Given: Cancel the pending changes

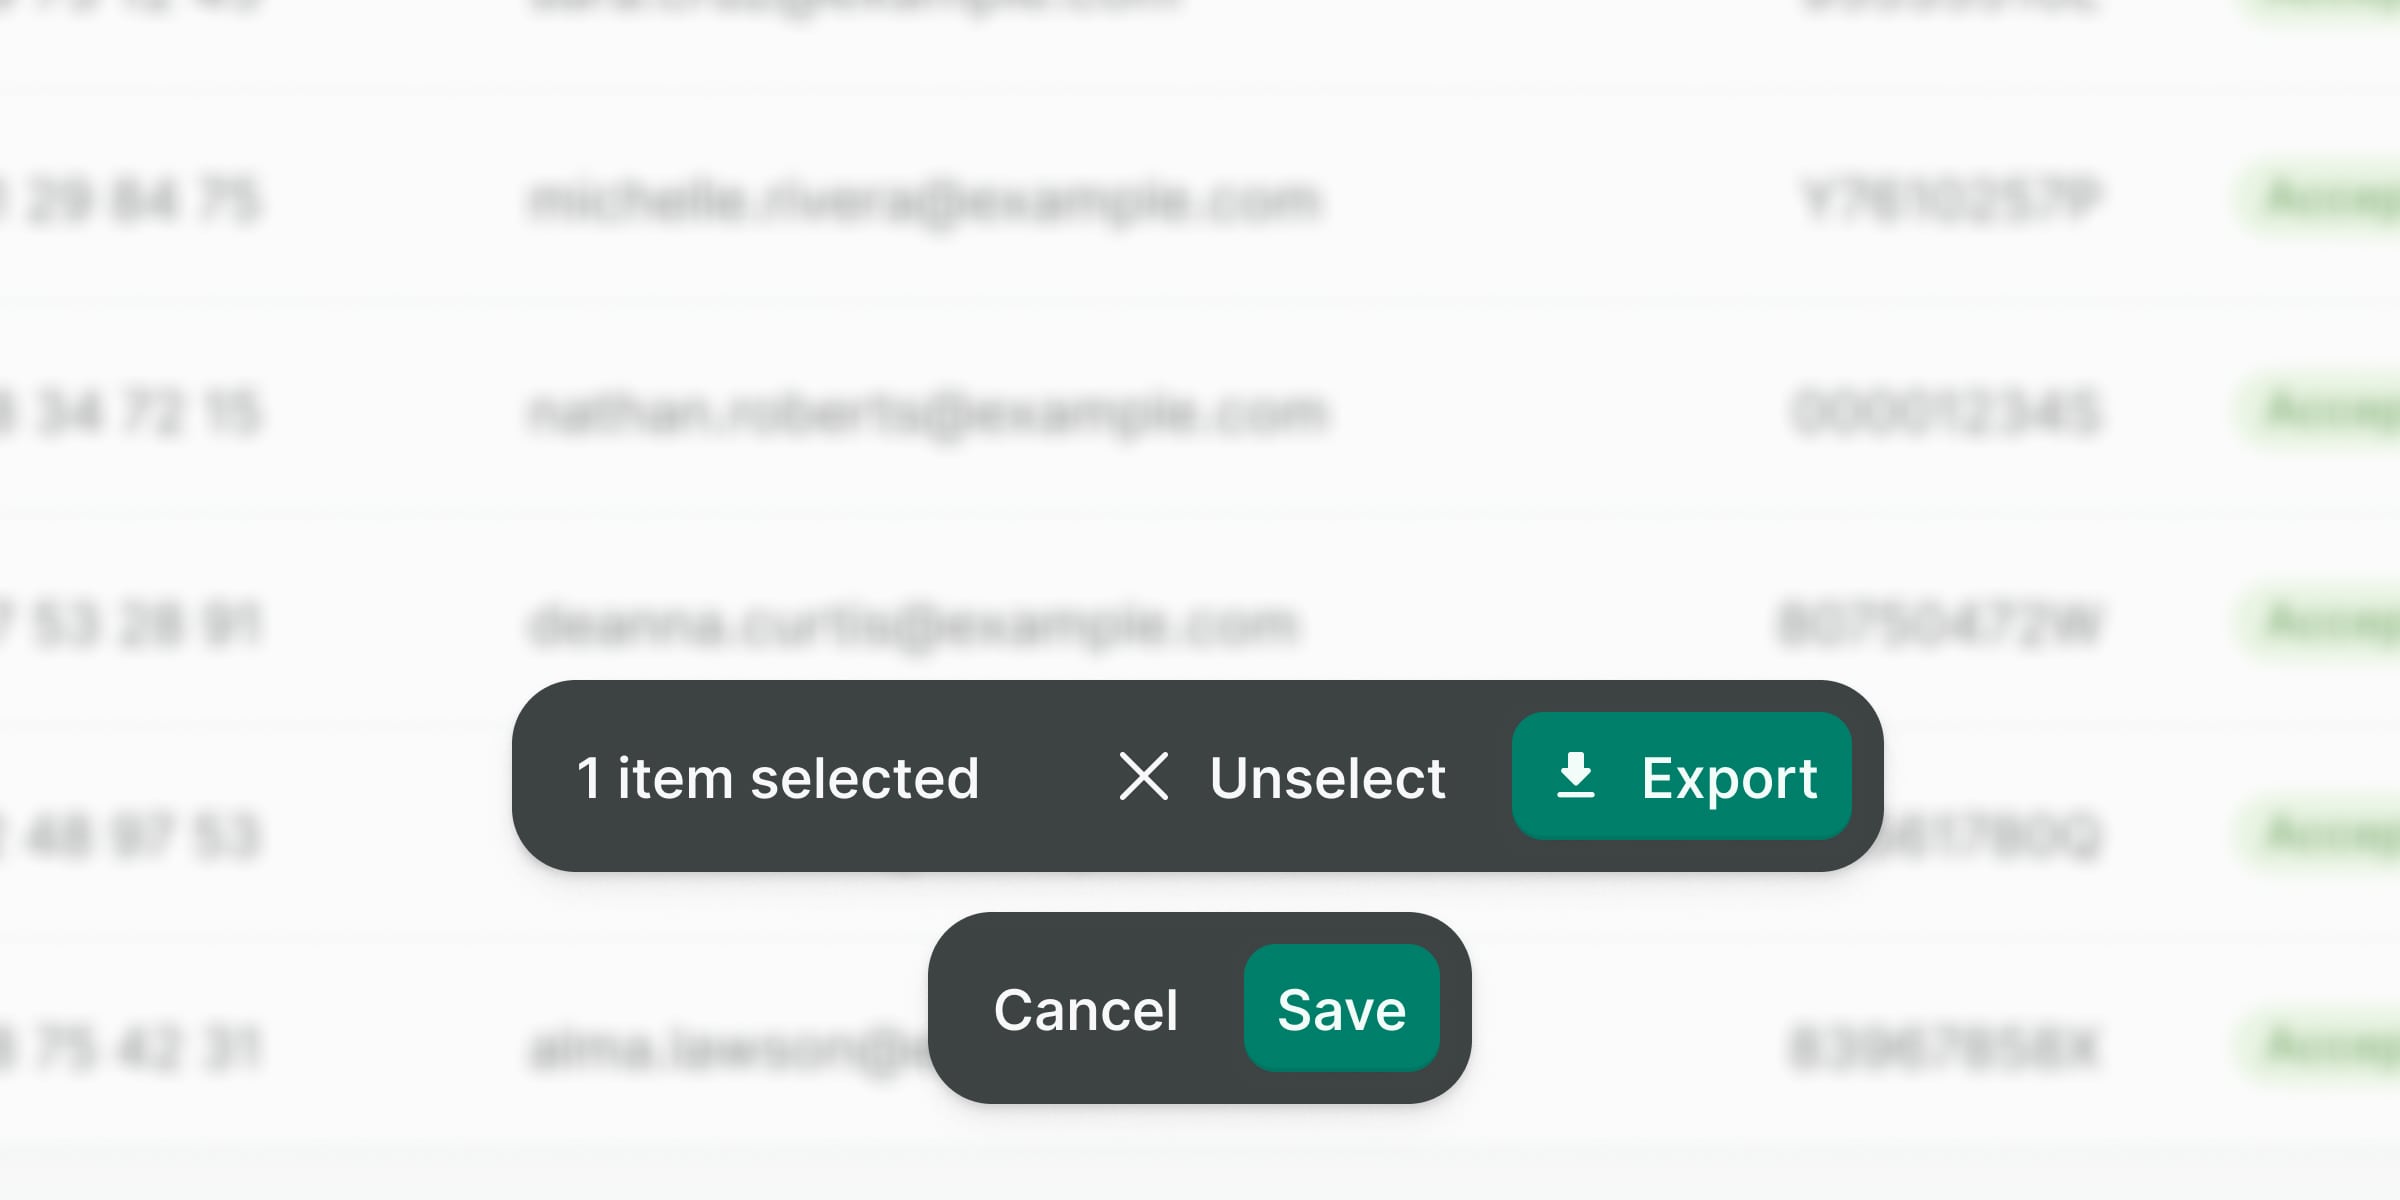Looking at the screenshot, I should (1086, 1009).
